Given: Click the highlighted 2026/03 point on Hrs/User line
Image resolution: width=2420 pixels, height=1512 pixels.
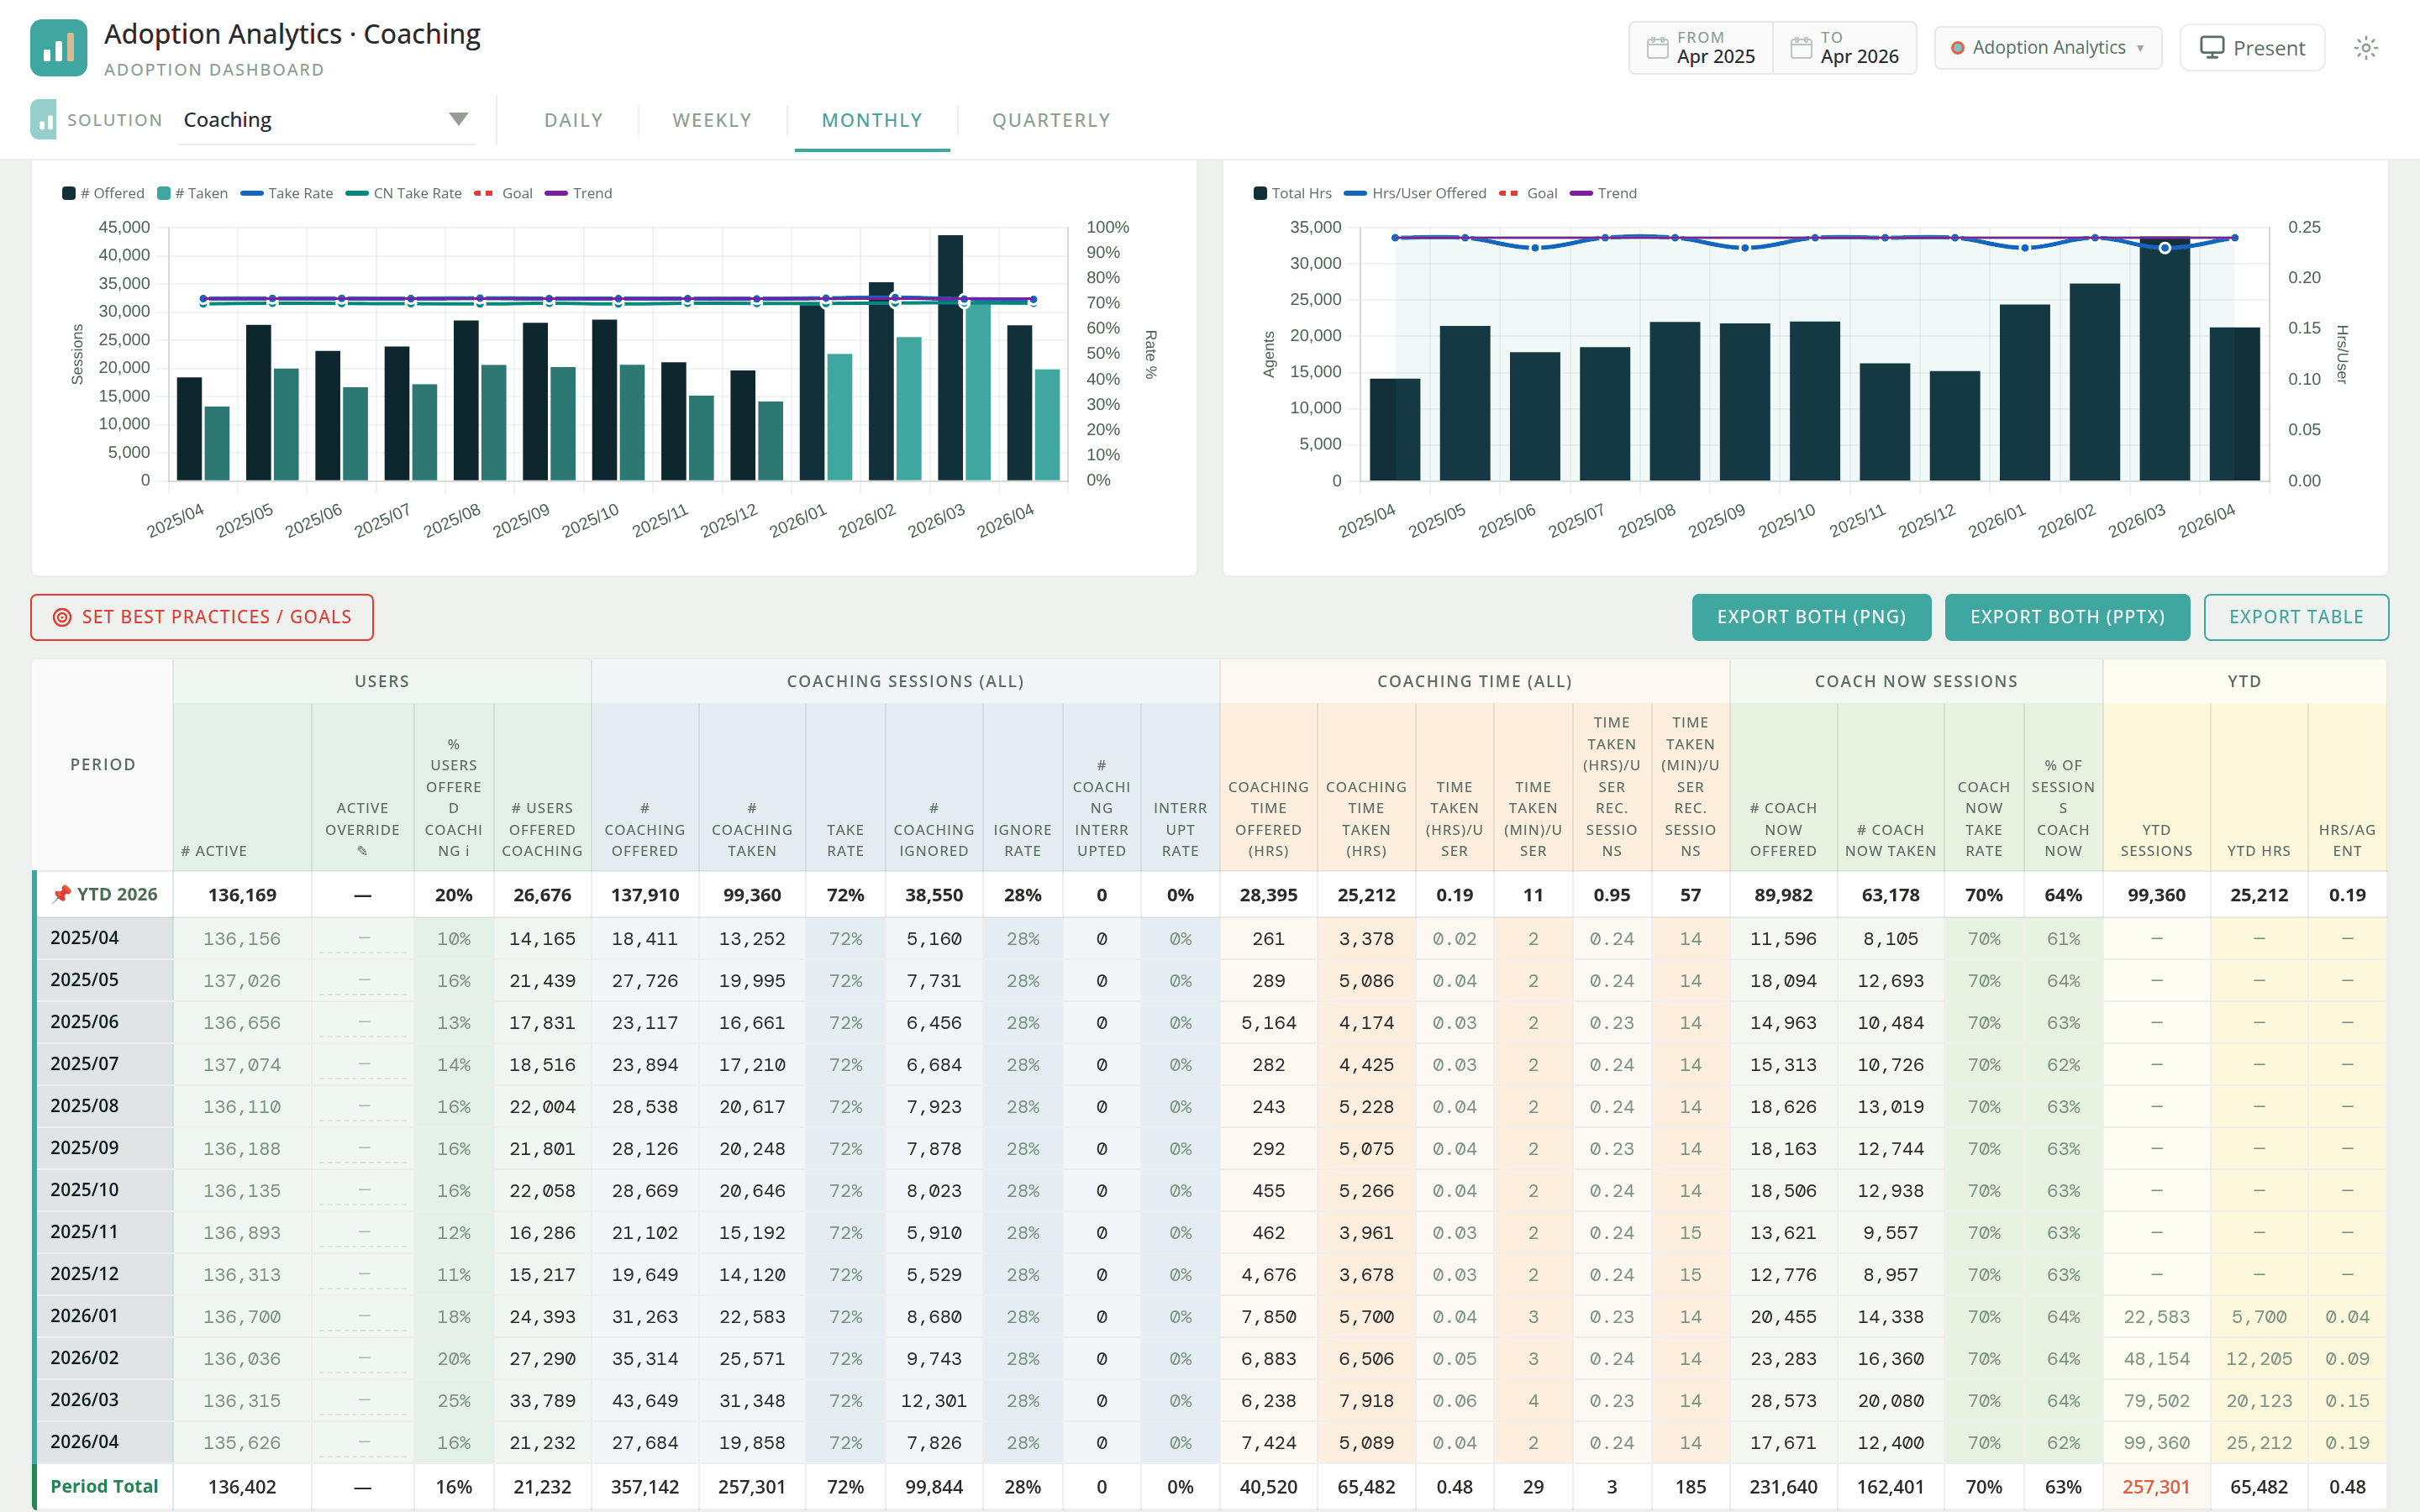Looking at the screenshot, I should 2165,248.
